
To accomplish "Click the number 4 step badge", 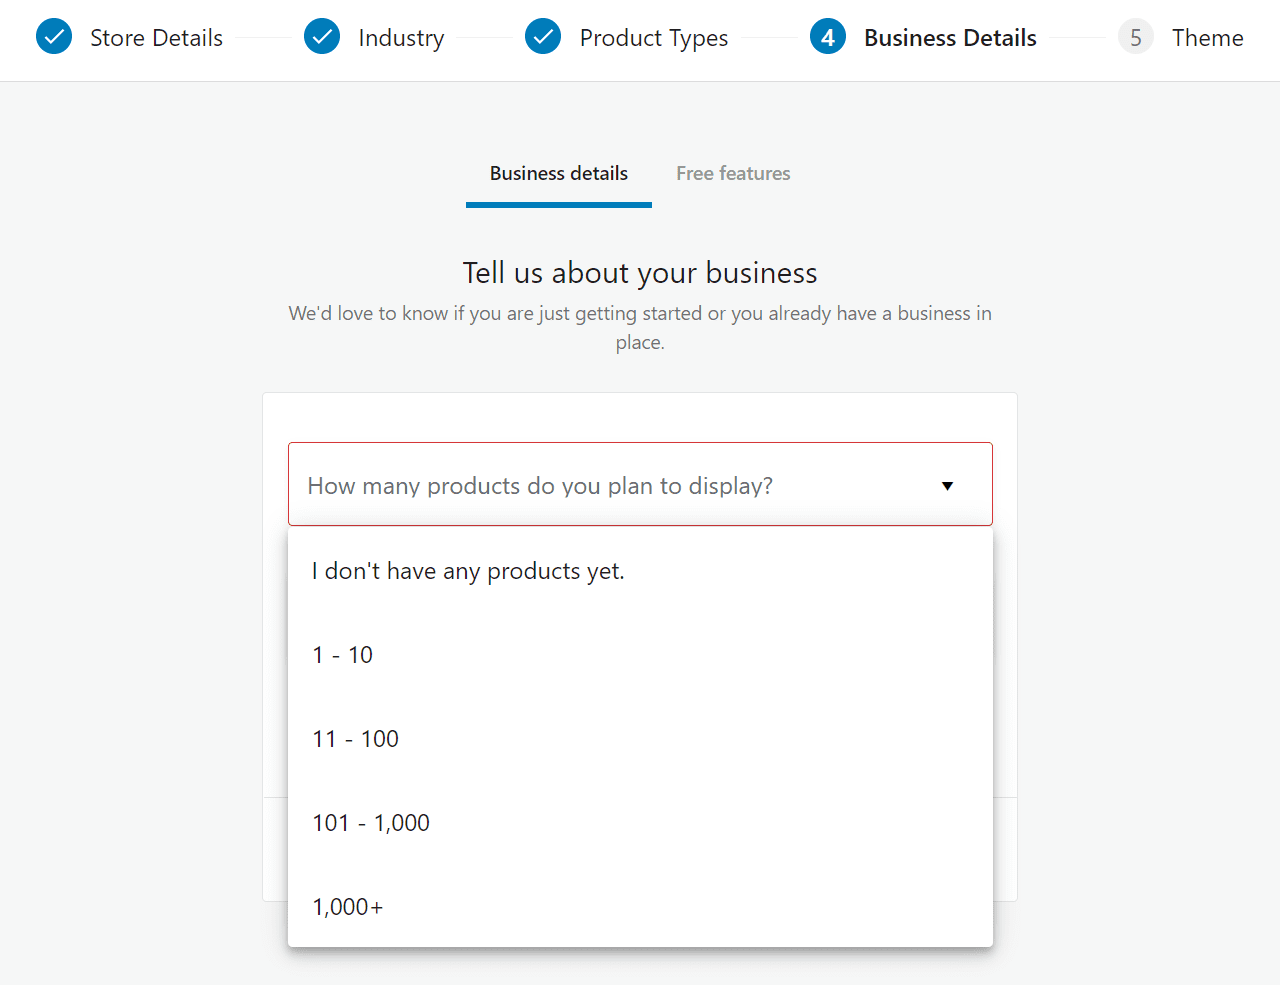I will [x=828, y=36].
